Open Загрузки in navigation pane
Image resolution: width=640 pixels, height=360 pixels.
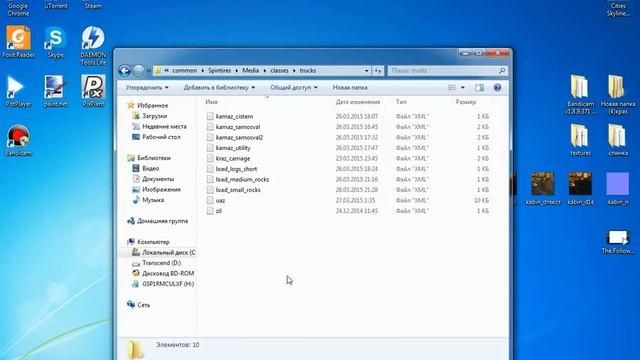[x=154, y=116]
